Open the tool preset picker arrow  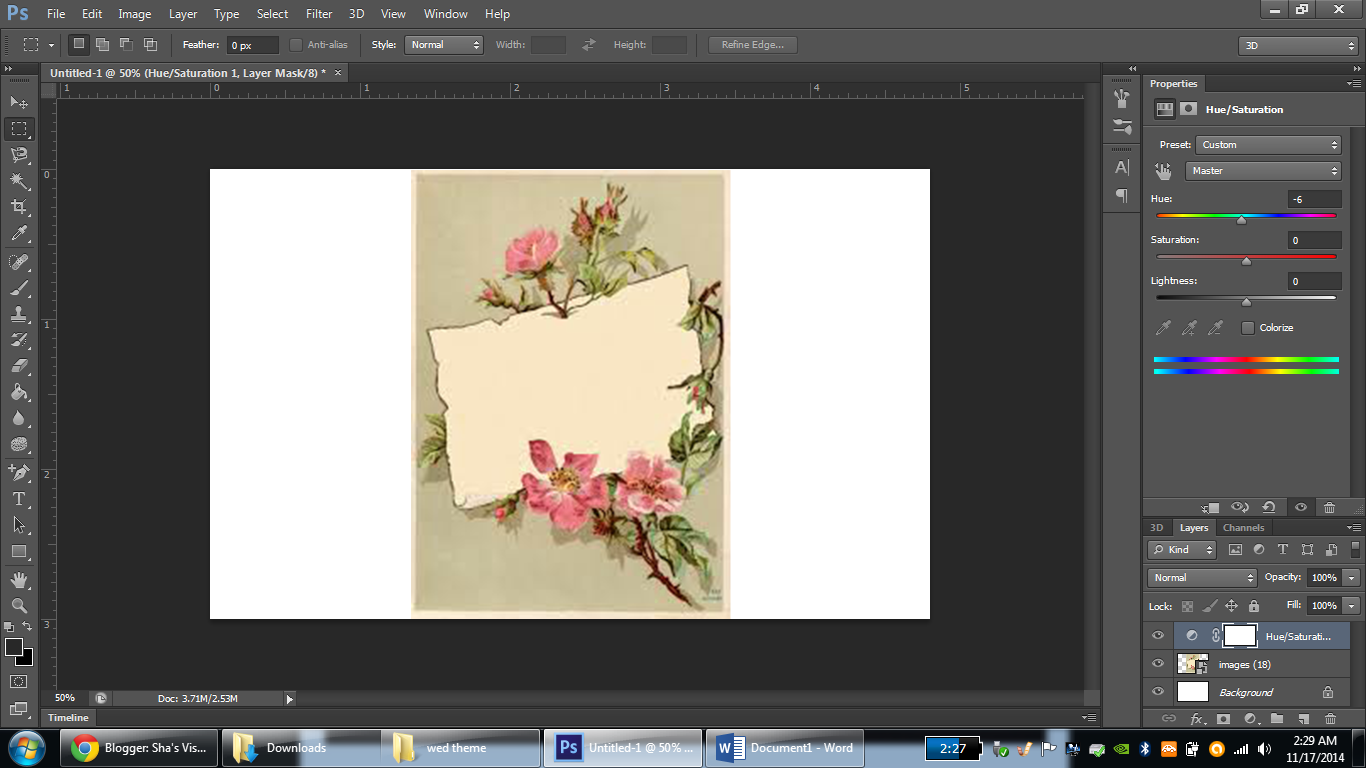pos(51,45)
